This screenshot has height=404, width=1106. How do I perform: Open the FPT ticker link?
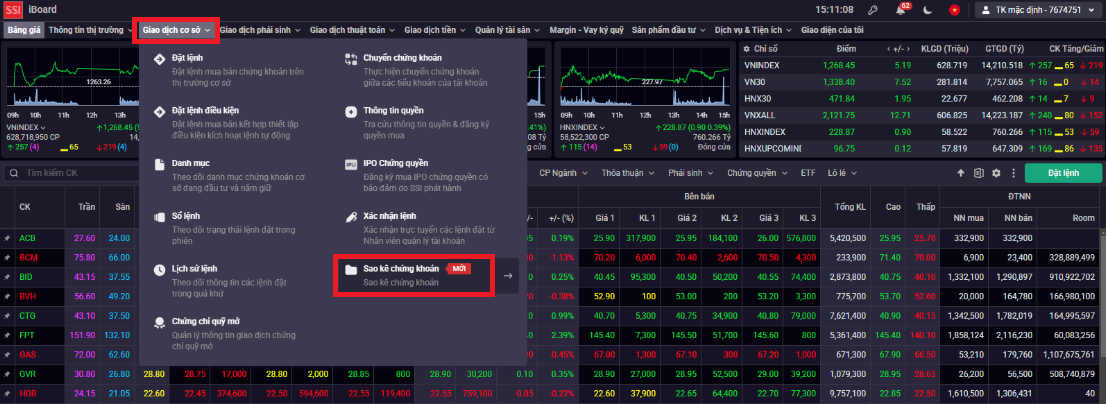[27, 335]
